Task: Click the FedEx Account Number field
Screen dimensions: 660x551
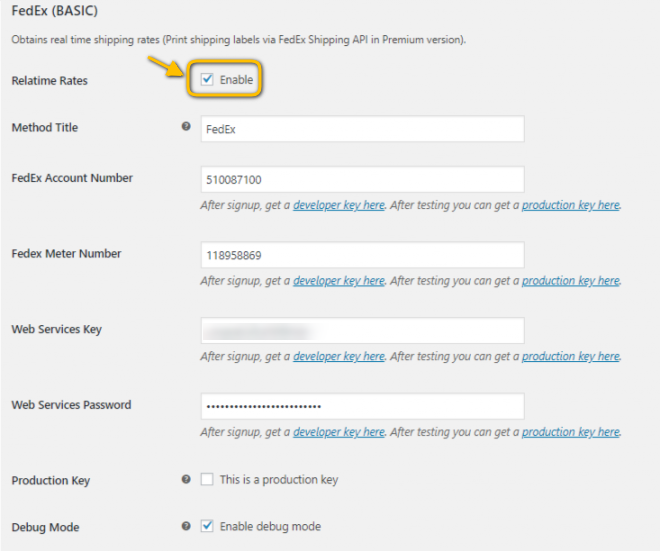Action: (362, 179)
